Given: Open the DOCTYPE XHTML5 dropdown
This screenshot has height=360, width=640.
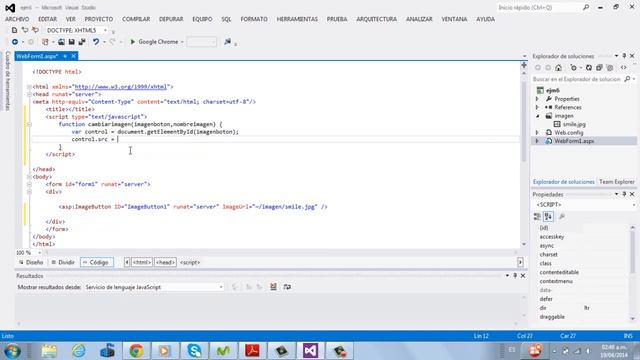Looking at the screenshot, I should point(105,30).
